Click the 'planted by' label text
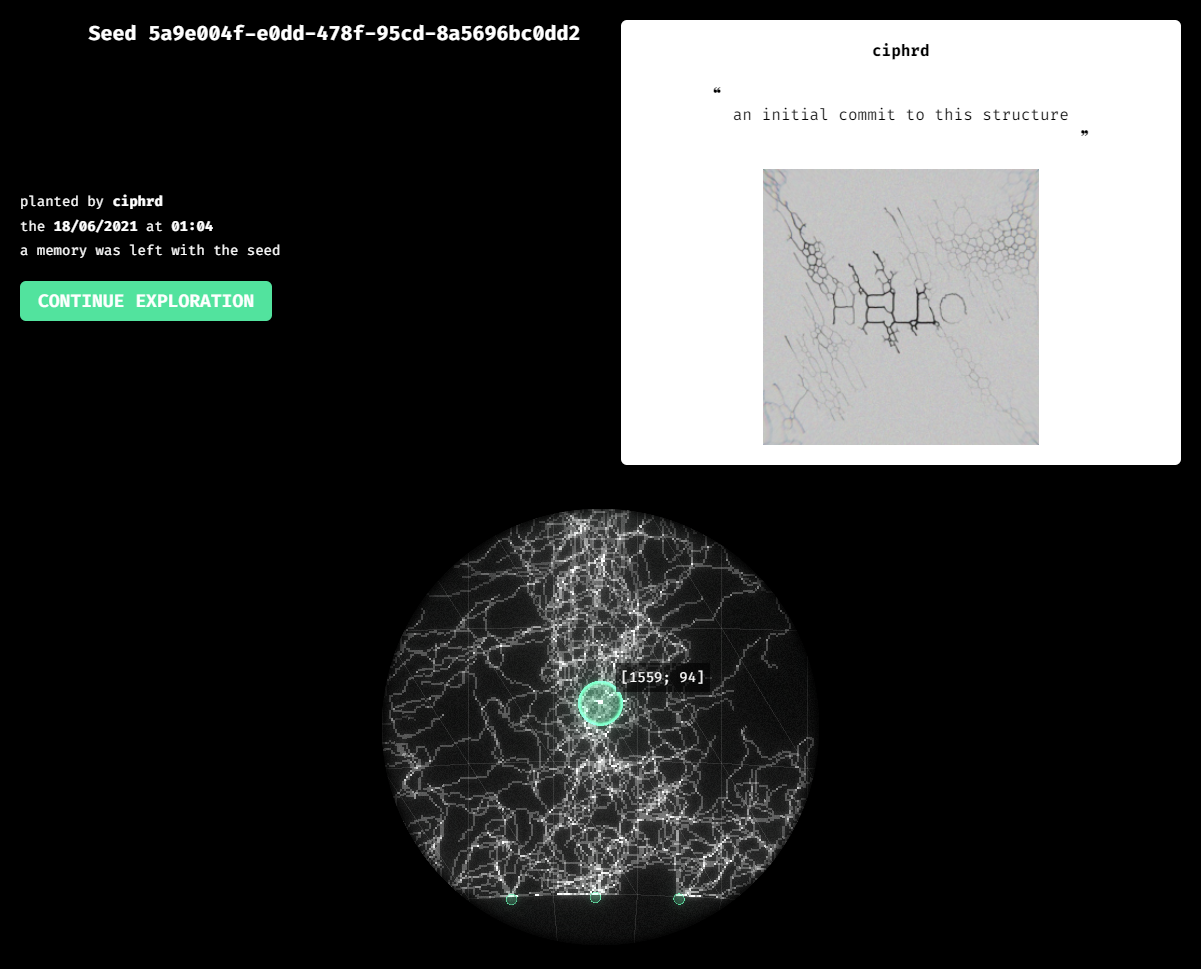The height and width of the screenshot is (969, 1201). tap(62, 202)
